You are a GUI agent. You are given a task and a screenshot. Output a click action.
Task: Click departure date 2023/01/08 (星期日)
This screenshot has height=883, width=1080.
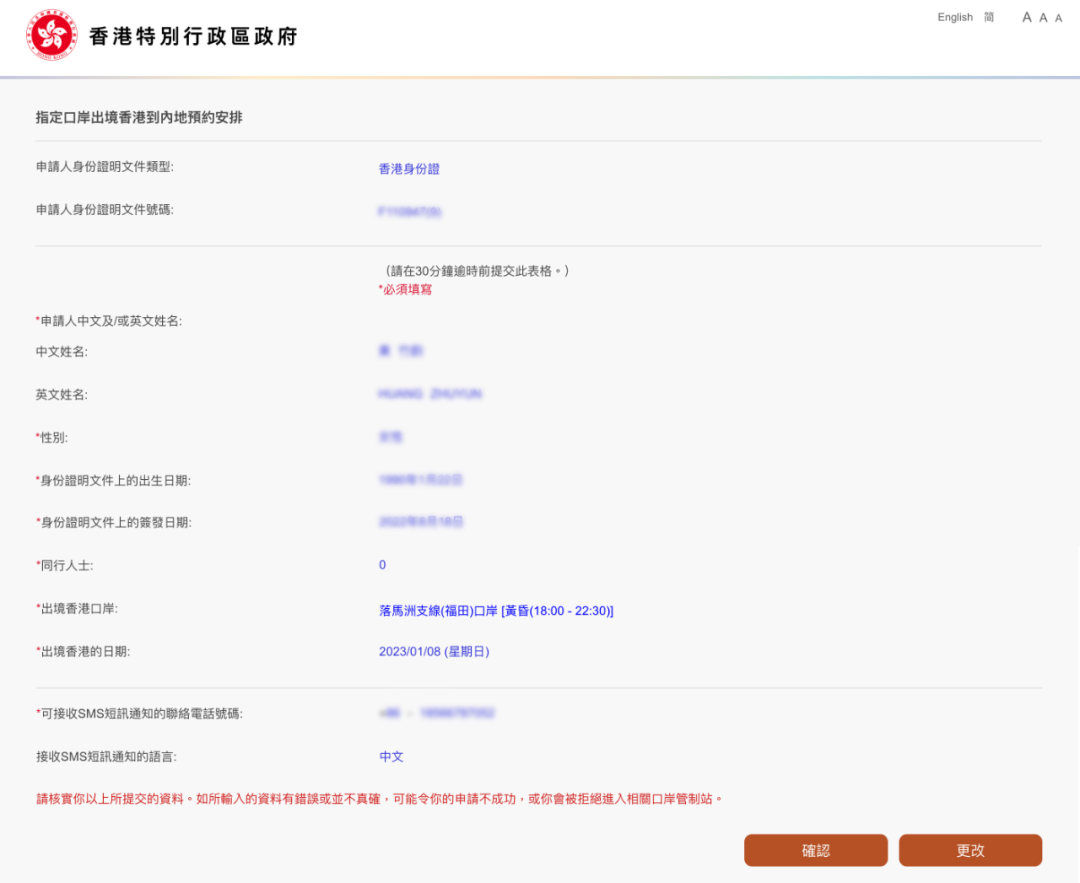pyautogui.click(x=434, y=652)
